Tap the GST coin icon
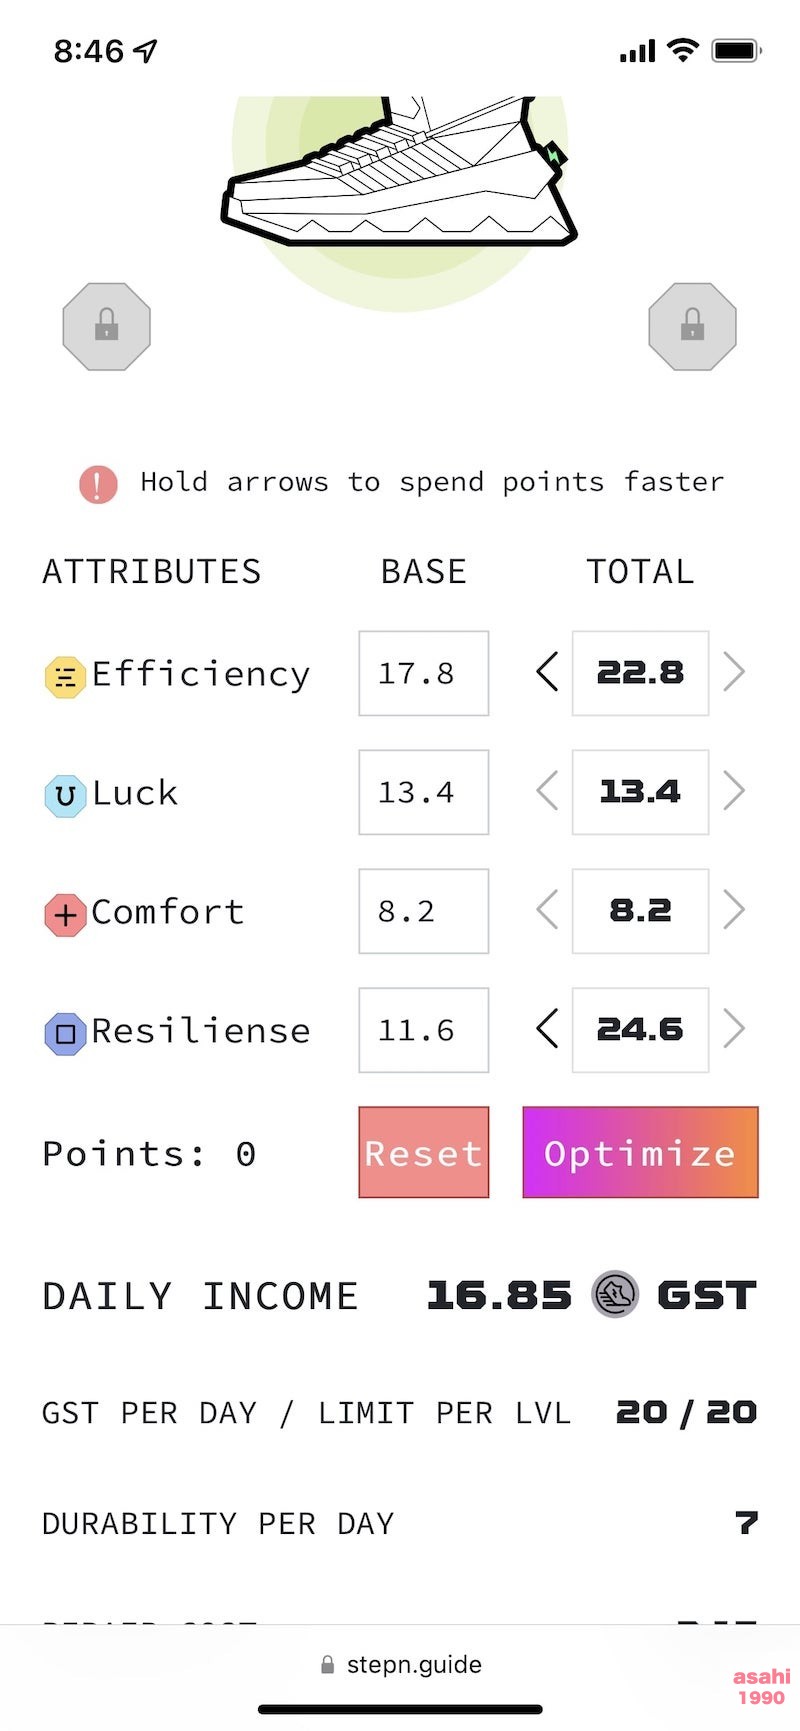This screenshot has width=800, height=1731. click(615, 1295)
